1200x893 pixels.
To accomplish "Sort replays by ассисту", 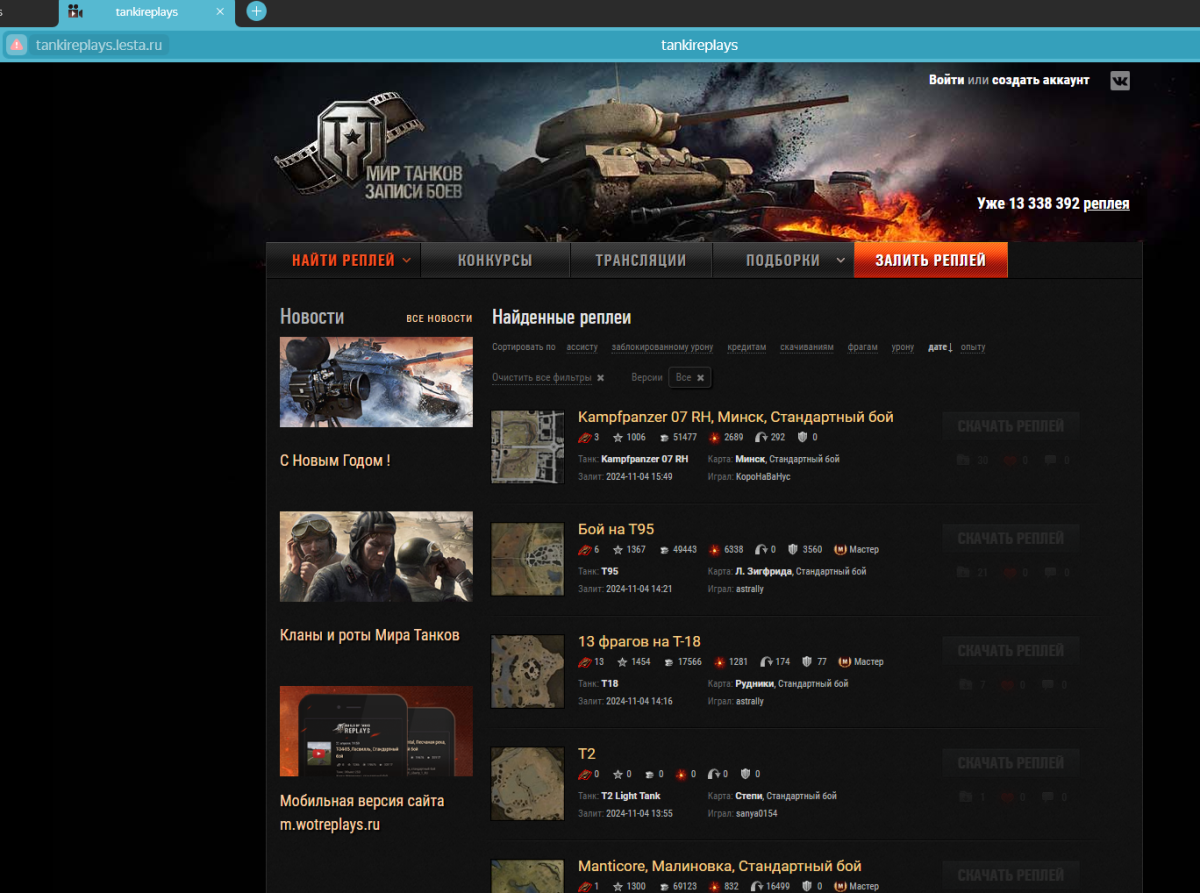I will [582, 347].
